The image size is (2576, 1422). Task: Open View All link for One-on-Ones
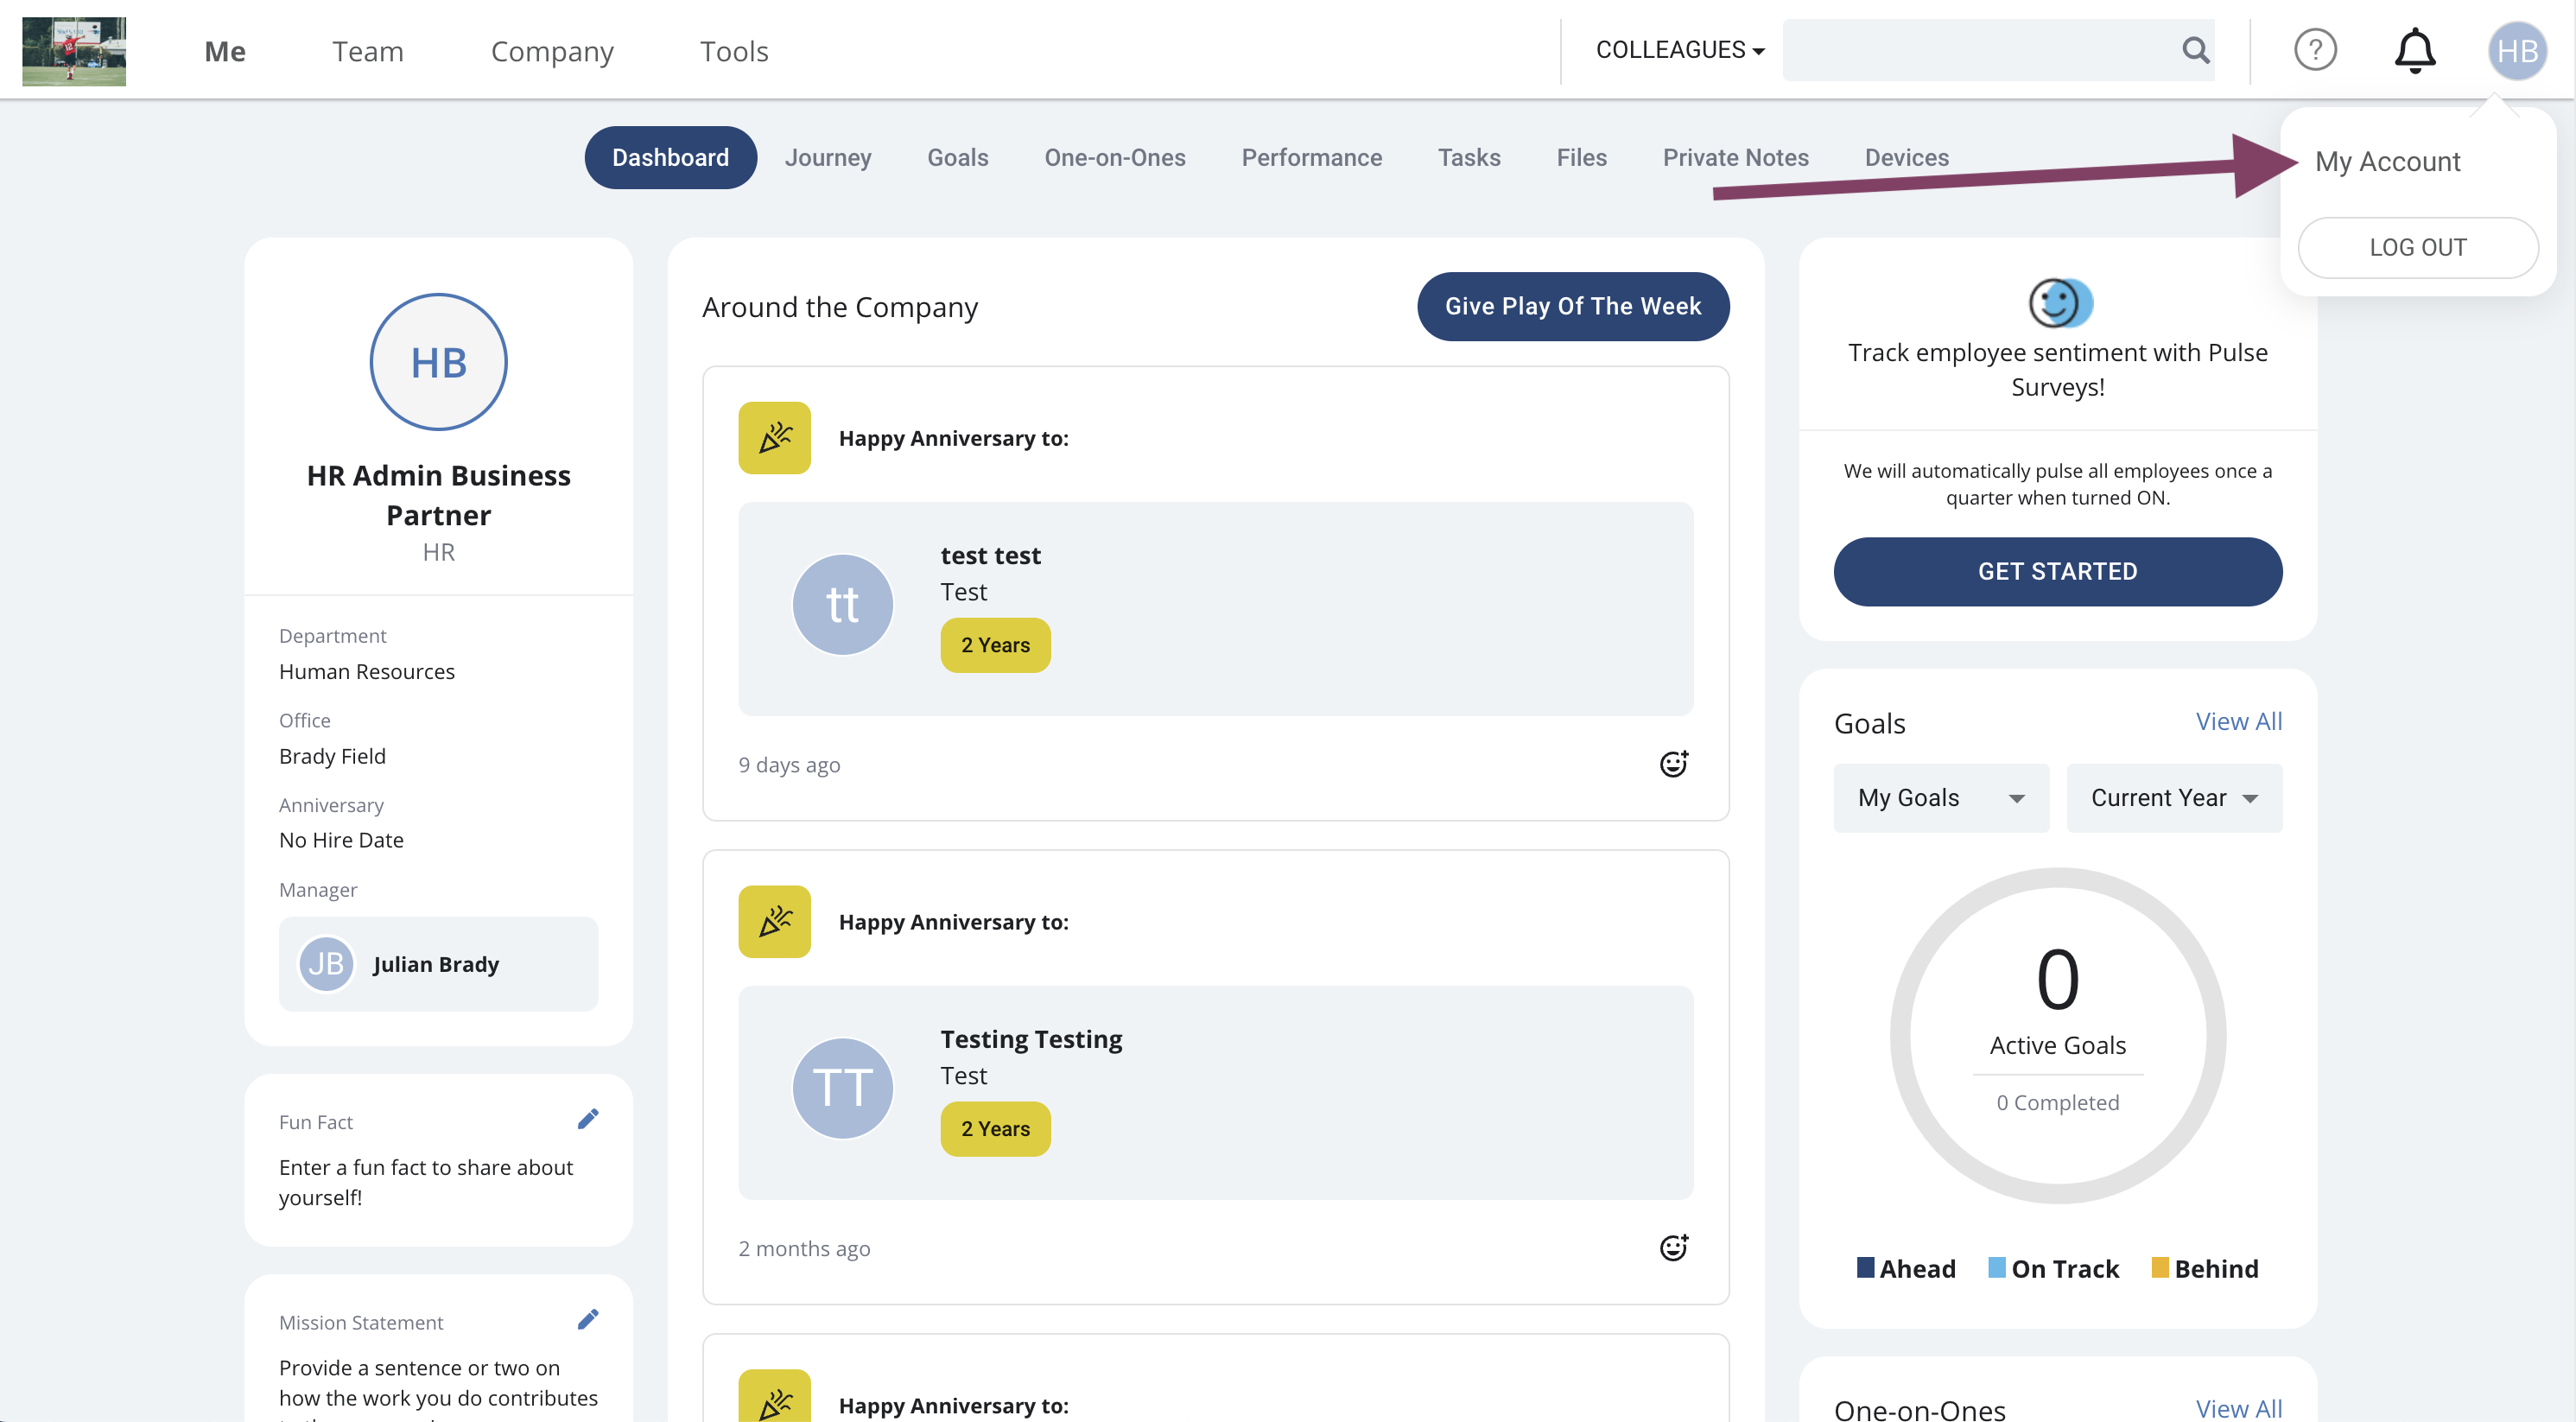coord(2238,1408)
